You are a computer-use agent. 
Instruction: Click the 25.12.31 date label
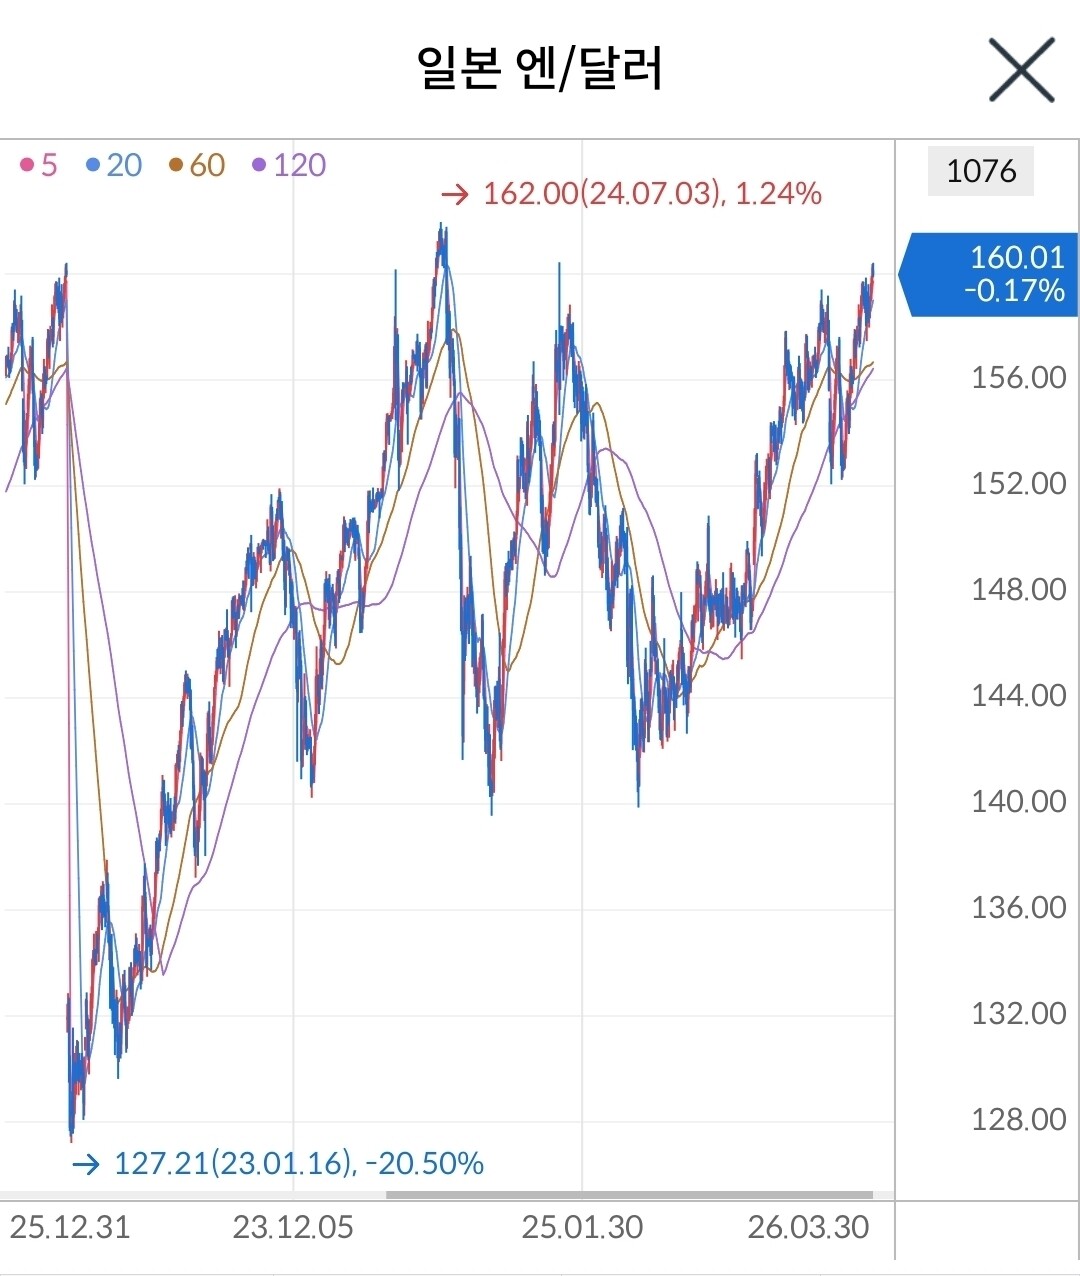tap(70, 1228)
